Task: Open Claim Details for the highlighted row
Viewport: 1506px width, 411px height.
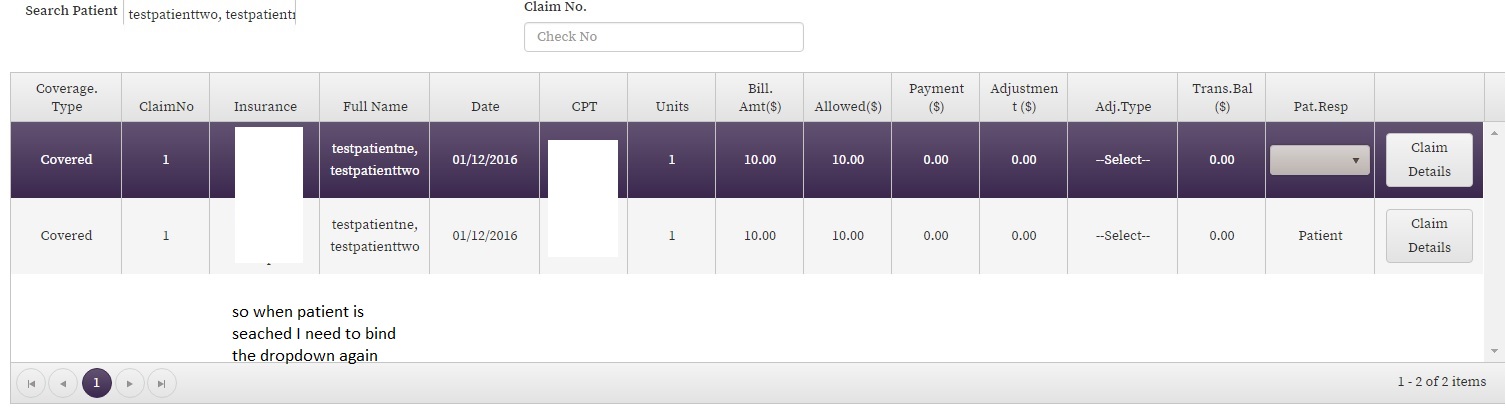Action: click(1428, 160)
